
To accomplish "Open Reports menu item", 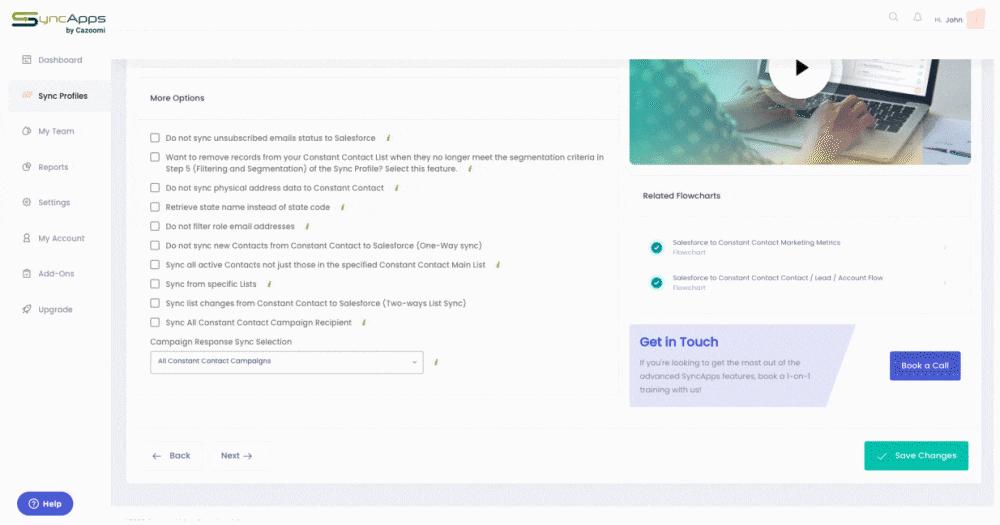I will (x=53, y=167).
